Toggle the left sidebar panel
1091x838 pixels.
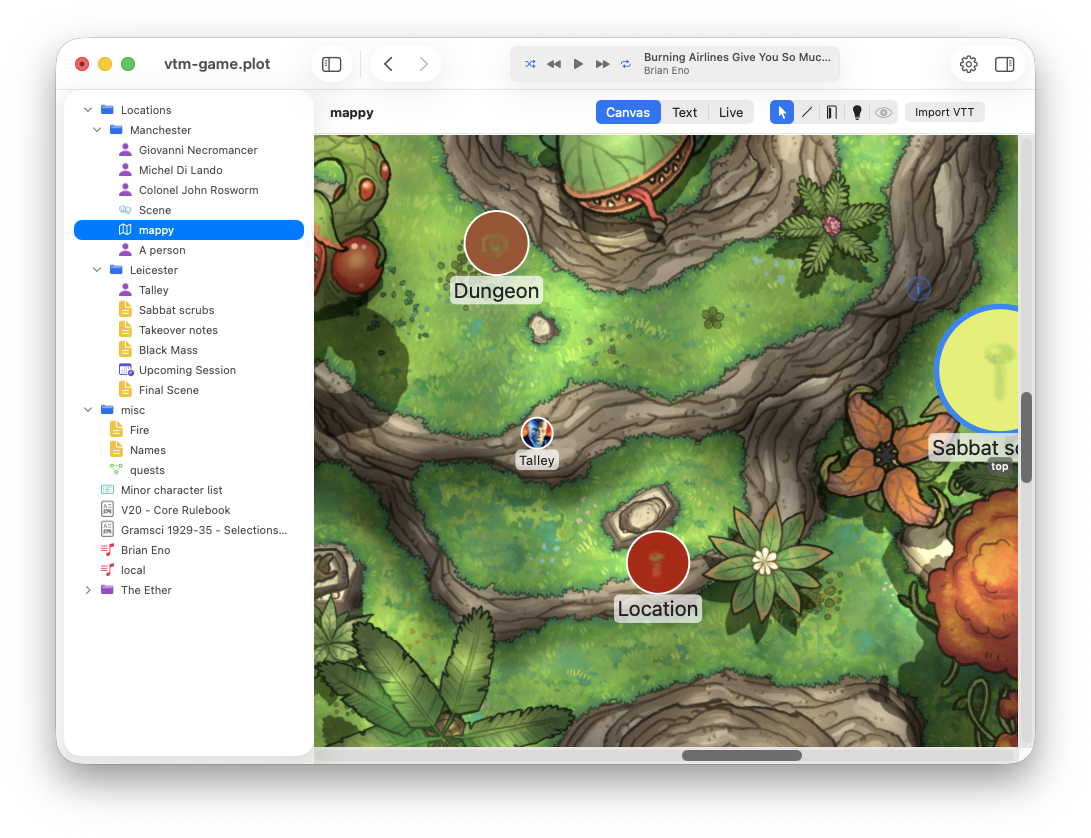pos(332,64)
